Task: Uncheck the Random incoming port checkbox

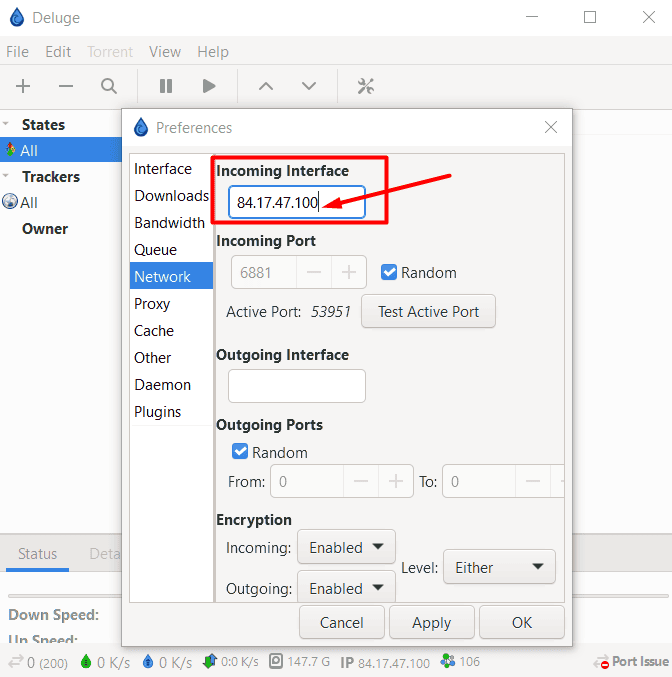Action: [390, 272]
